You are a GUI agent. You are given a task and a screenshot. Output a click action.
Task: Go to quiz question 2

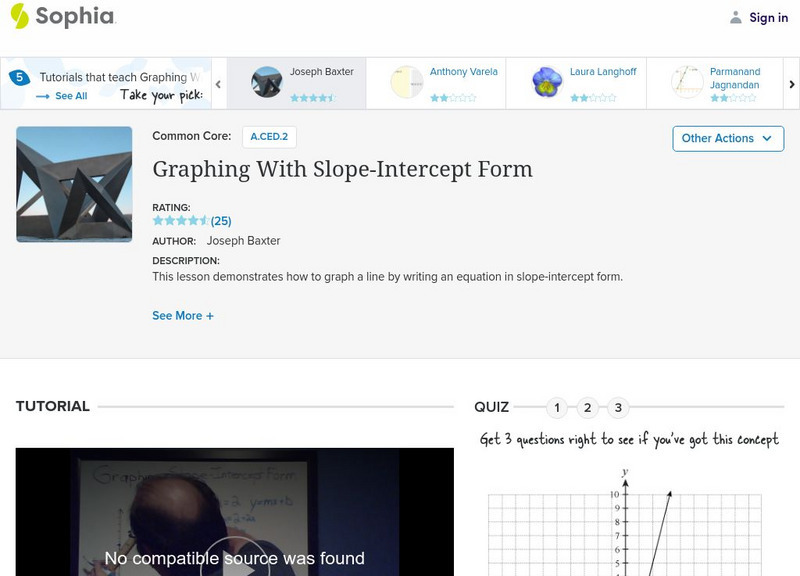(588, 407)
